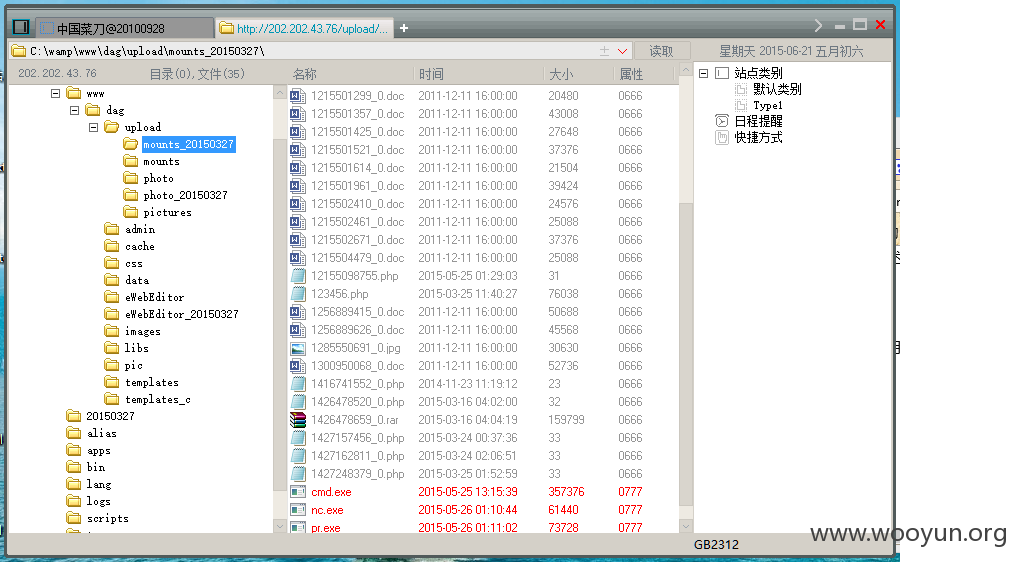
Task: Click folder tree scrollbar down arrow
Action: point(280,526)
